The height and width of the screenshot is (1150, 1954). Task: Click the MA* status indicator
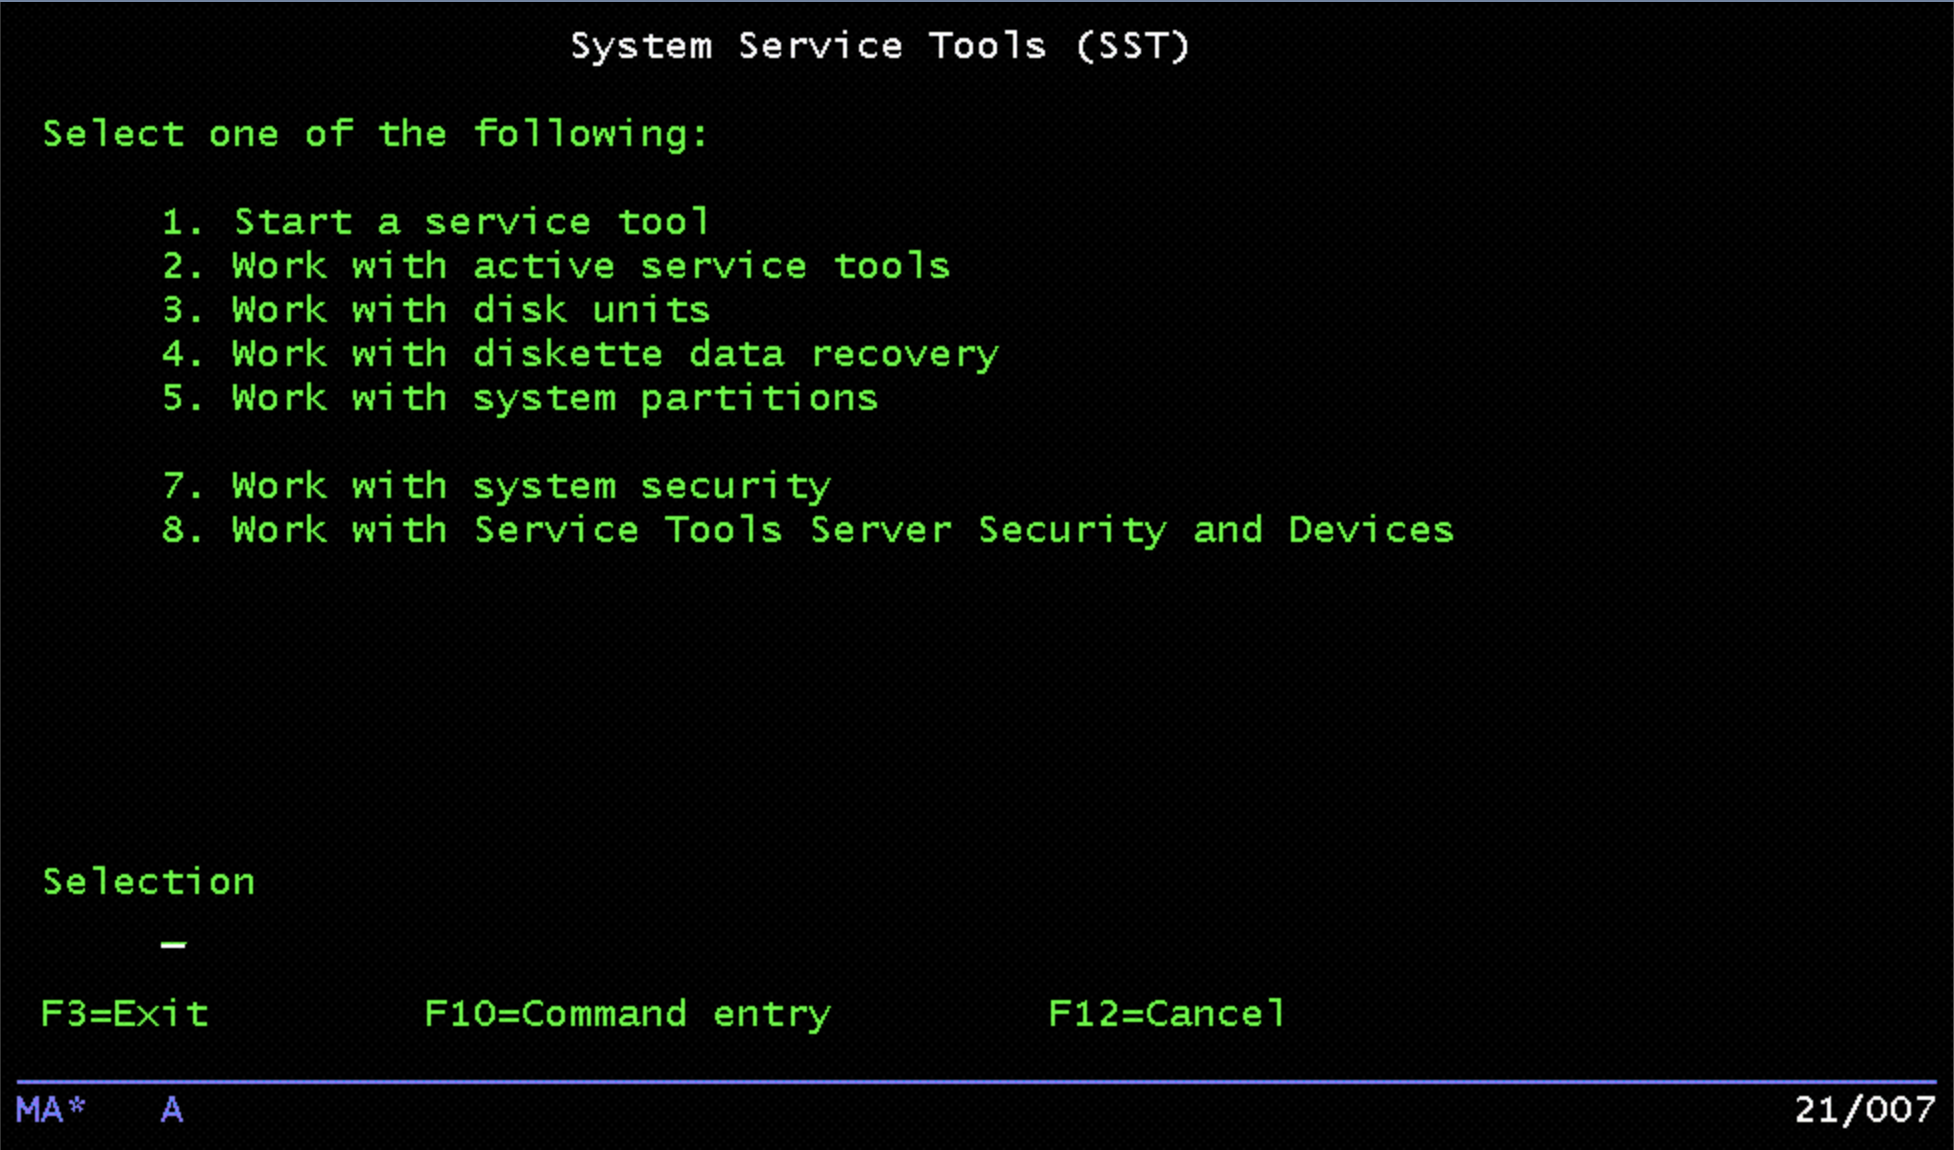click(51, 1110)
